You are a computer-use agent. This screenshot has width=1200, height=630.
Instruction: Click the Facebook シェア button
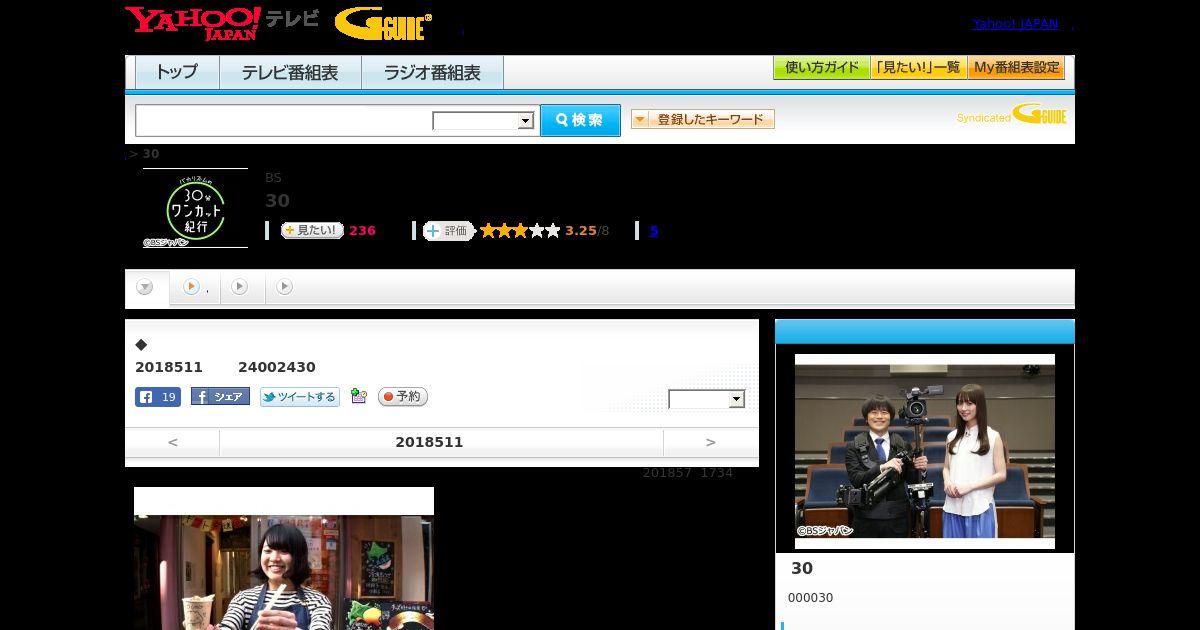pyautogui.click(x=220, y=397)
